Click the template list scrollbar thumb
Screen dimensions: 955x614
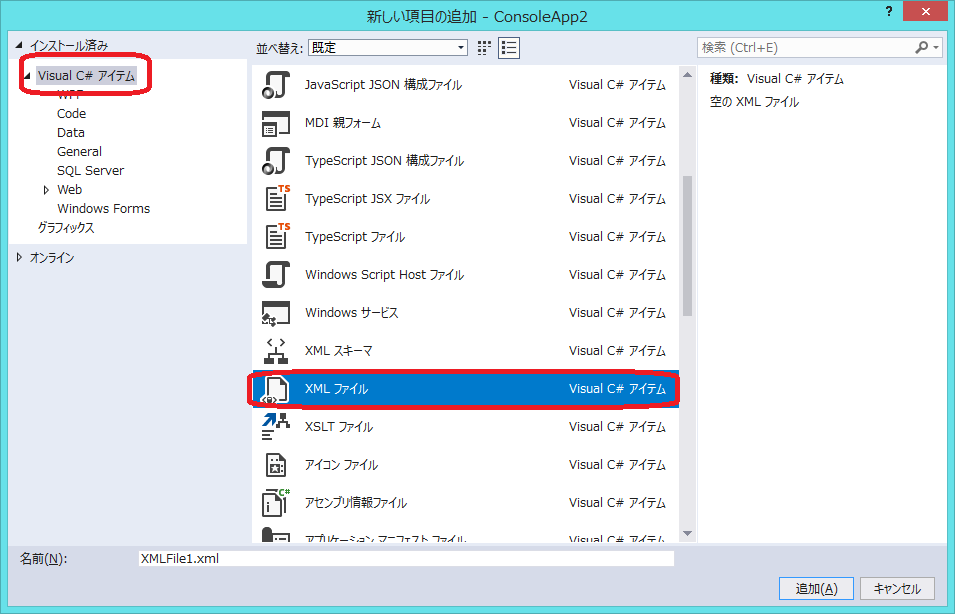click(688, 246)
